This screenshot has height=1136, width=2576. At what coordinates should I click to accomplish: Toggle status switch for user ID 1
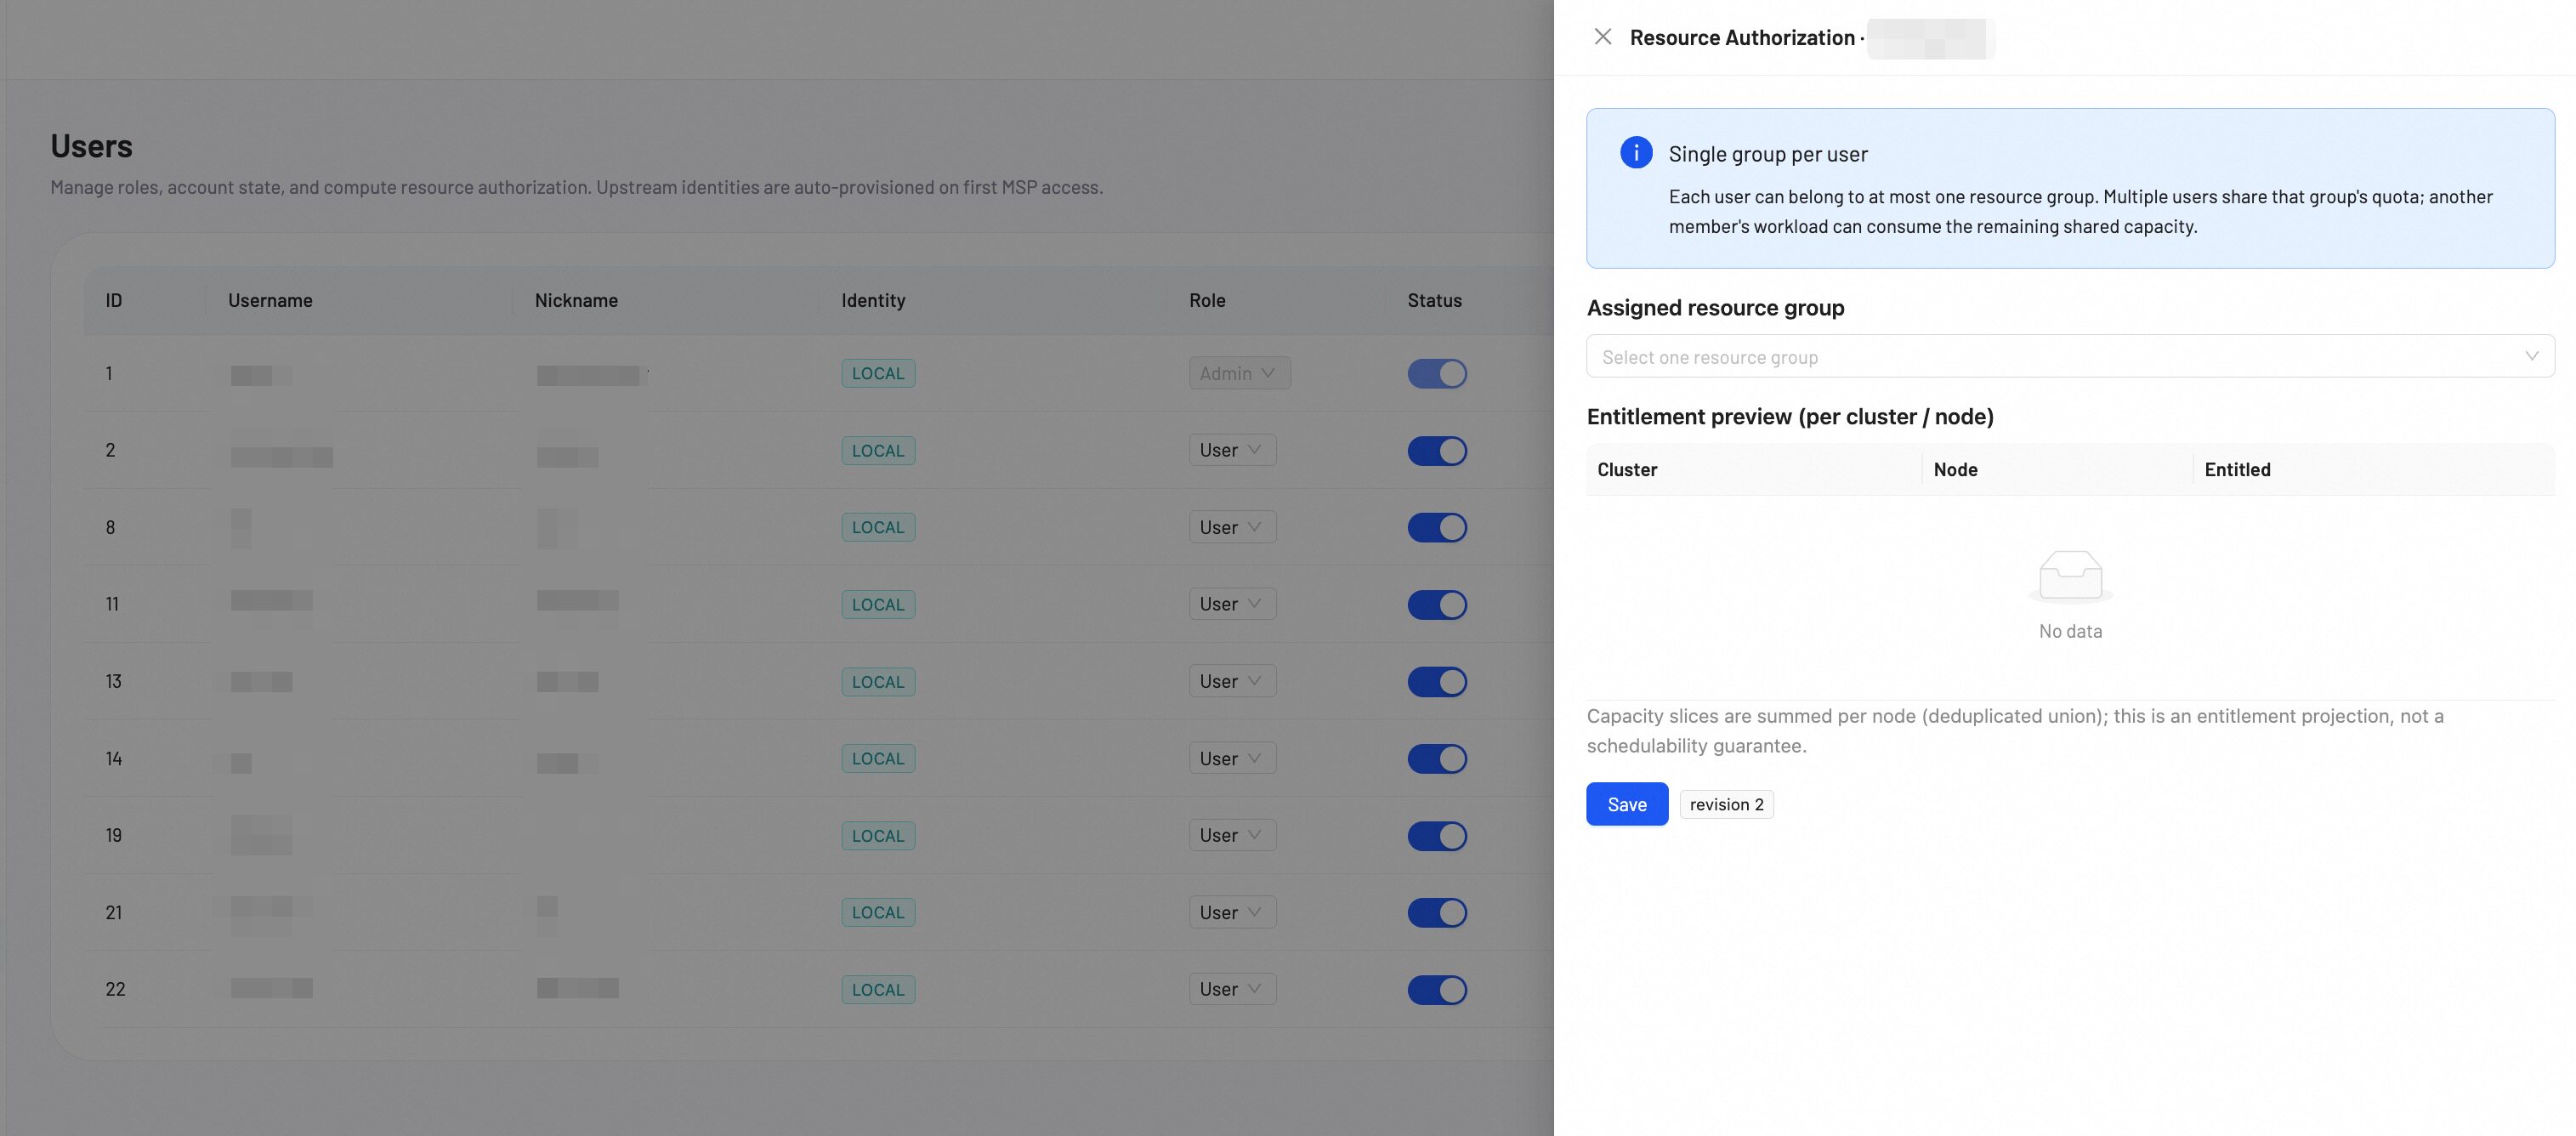[1436, 374]
